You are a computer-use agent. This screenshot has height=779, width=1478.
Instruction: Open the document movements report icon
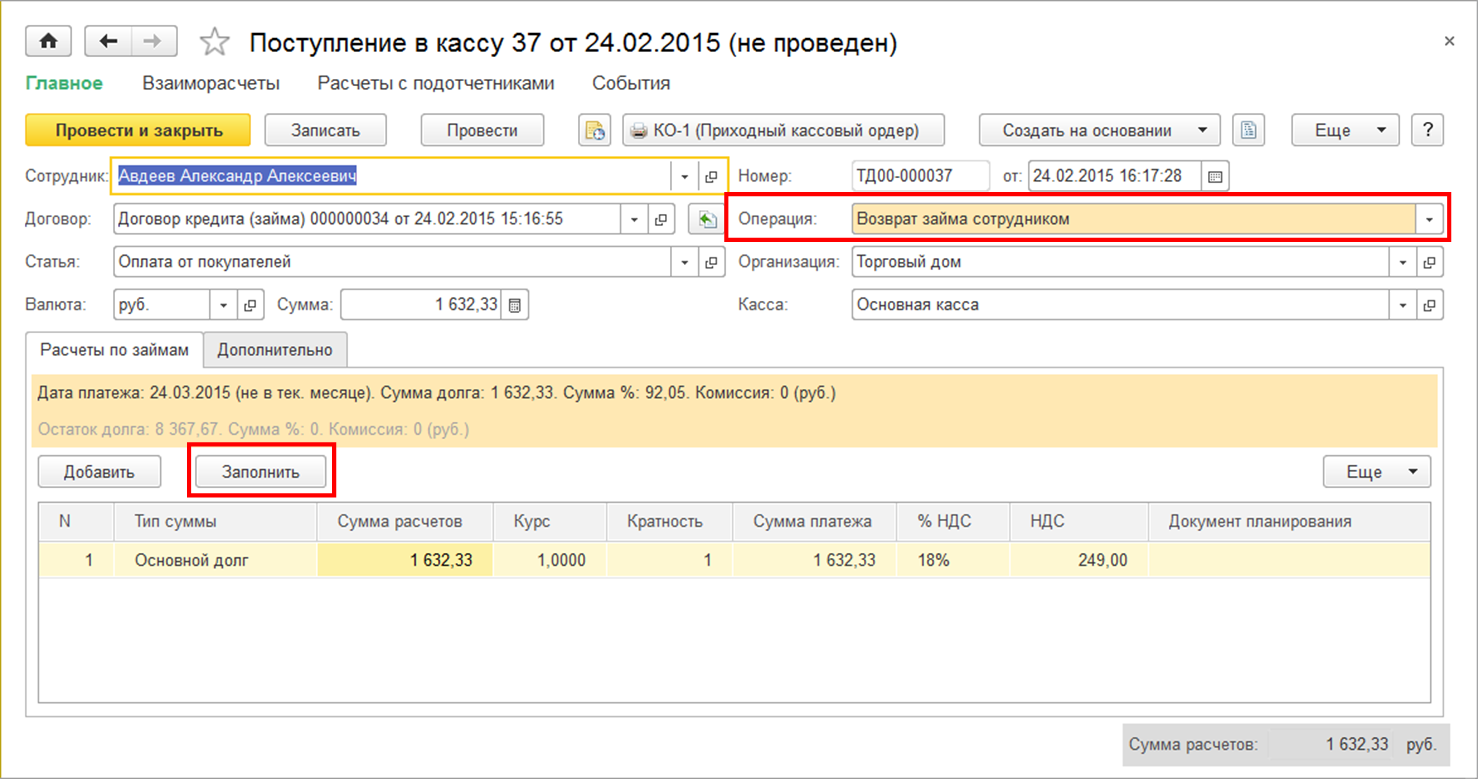click(x=594, y=130)
